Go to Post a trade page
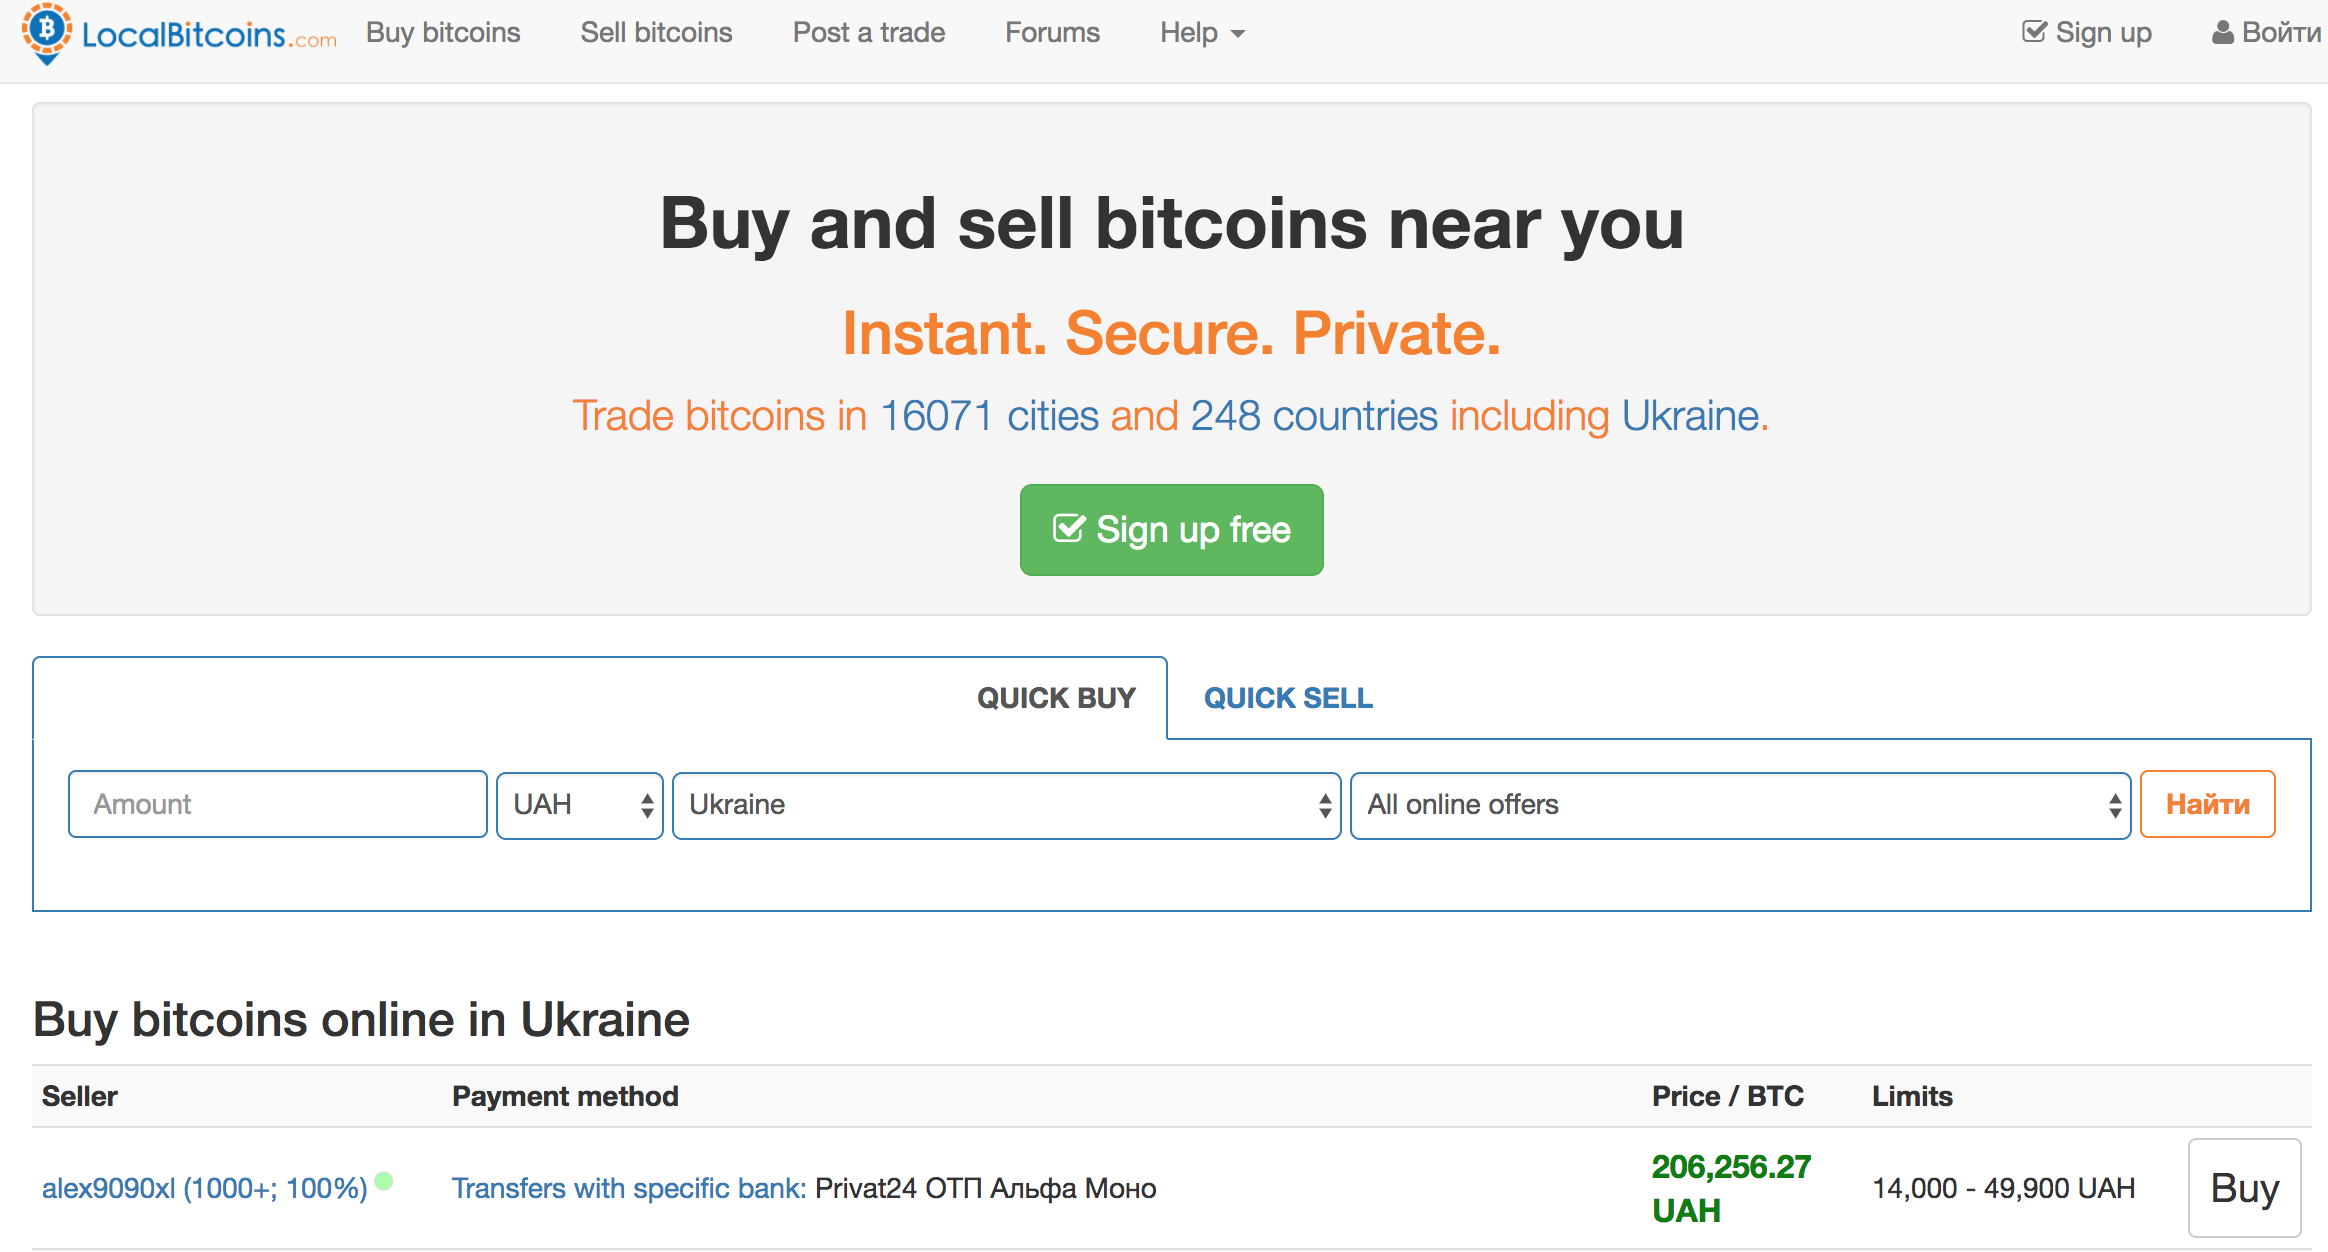 (x=868, y=33)
